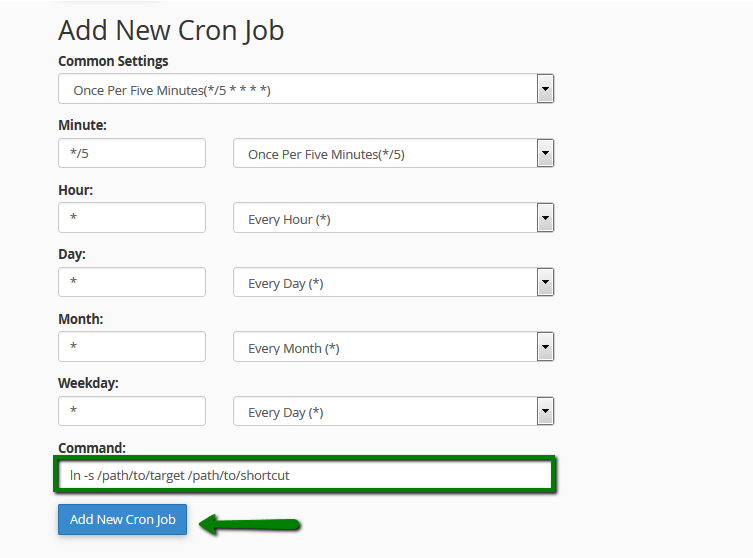Expand the Once Per Five Minutes(*/5) minute dropdown
This screenshot has width=753, height=558.
tap(393, 153)
